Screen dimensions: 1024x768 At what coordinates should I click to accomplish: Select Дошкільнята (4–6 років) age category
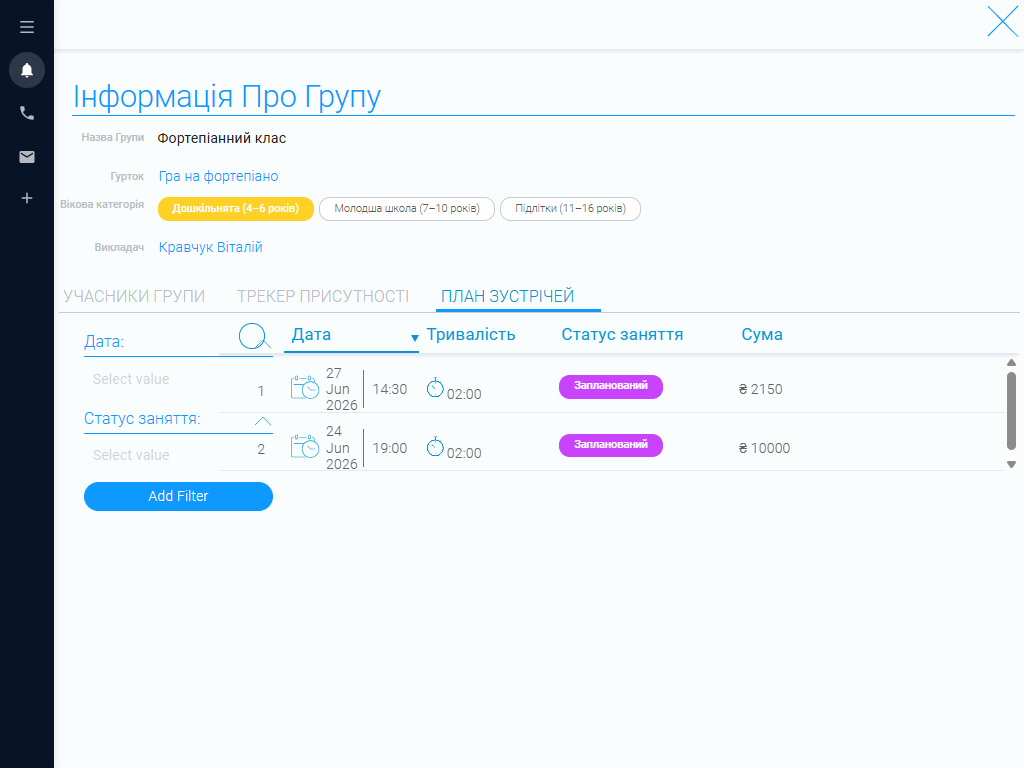(x=236, y=209)
